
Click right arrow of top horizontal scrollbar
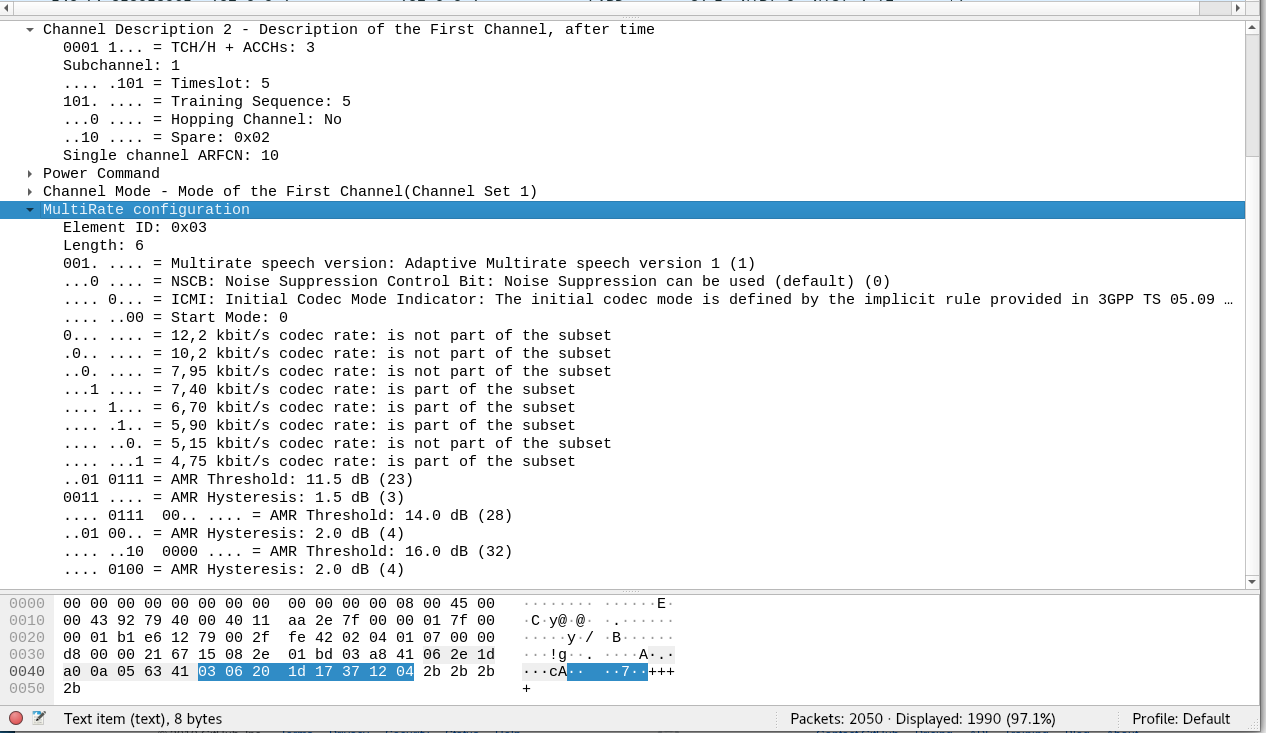[x=1238, y=6]
